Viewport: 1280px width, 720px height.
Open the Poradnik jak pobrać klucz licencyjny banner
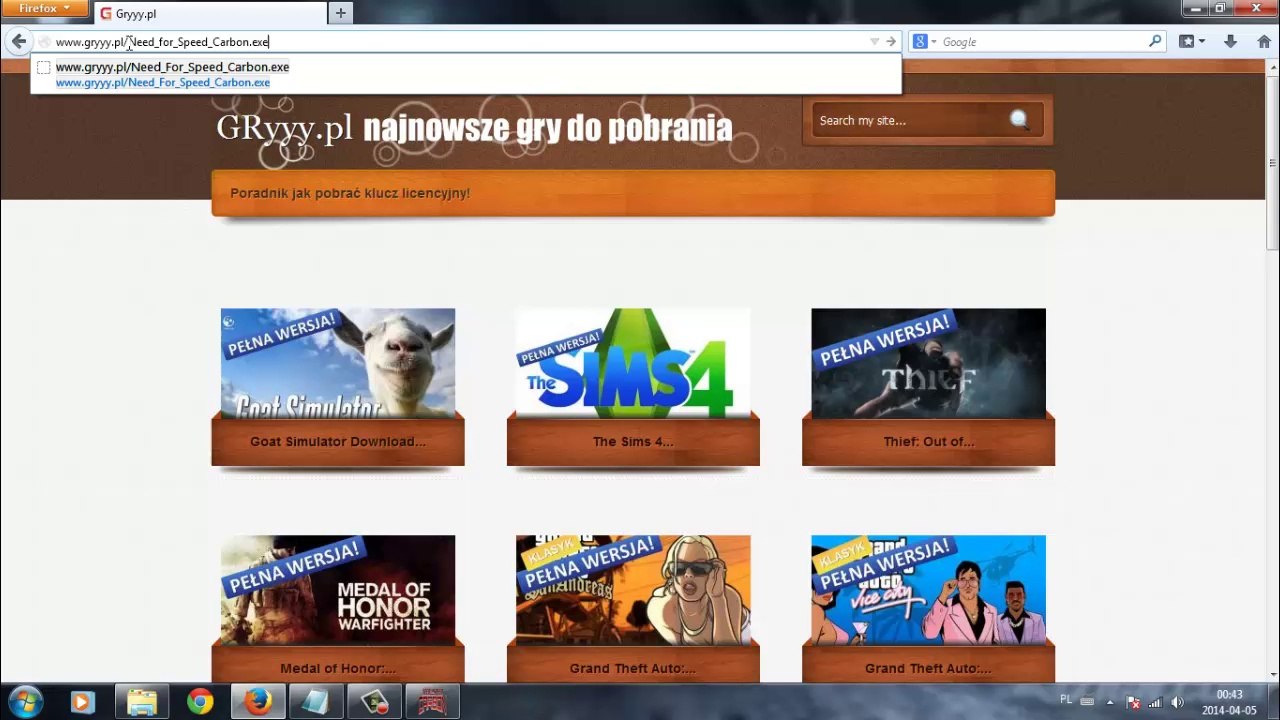[x=633, y=193]
